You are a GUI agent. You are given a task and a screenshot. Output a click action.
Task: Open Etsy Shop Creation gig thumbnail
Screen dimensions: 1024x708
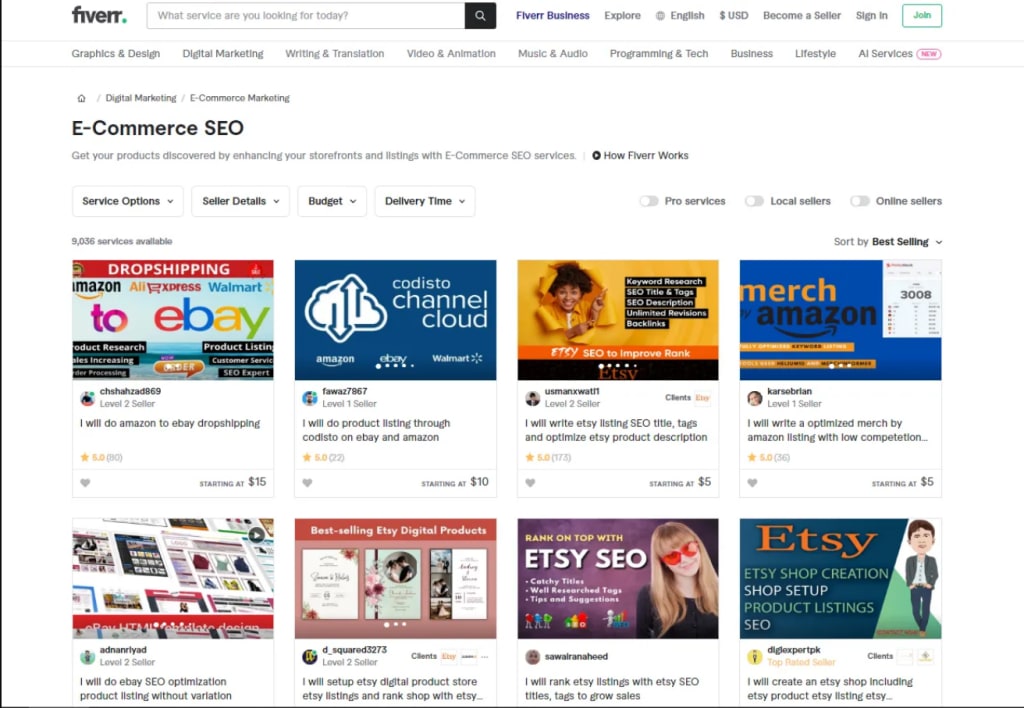(x=840, y=579)
